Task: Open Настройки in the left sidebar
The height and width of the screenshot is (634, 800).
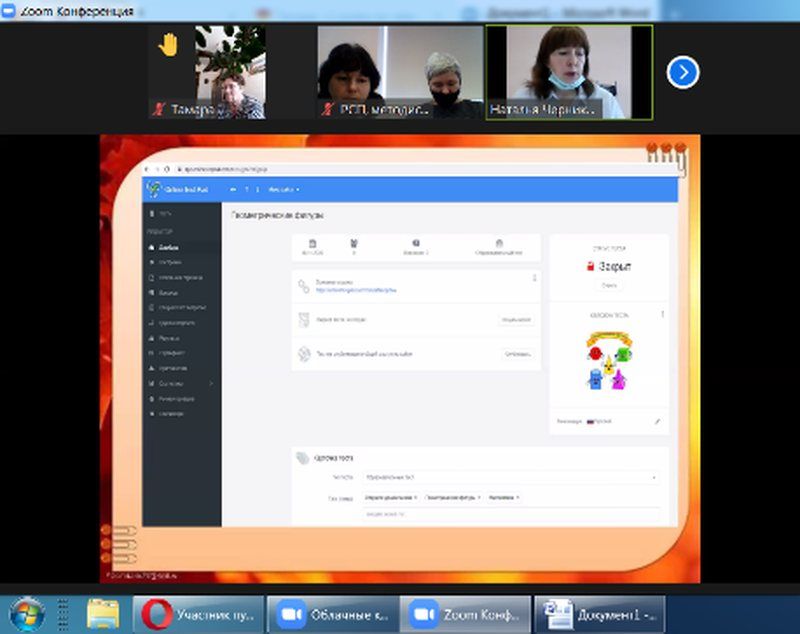Action: click(x=169, y=262)
